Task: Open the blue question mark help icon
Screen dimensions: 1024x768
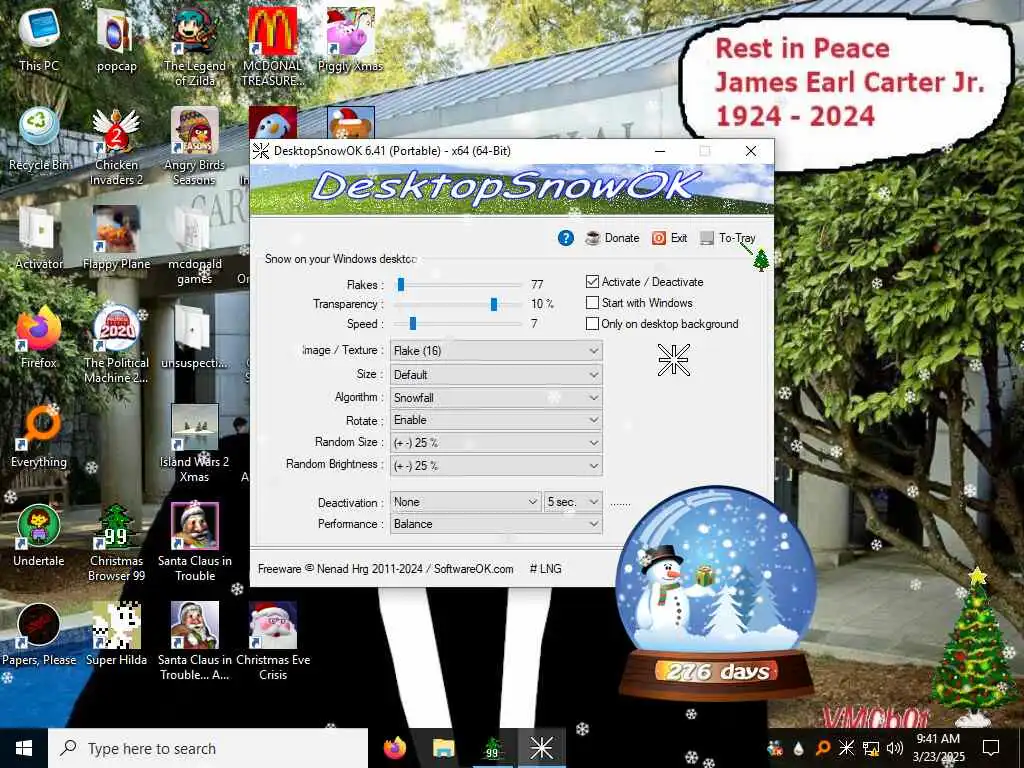Action: [x=566, y=238]
